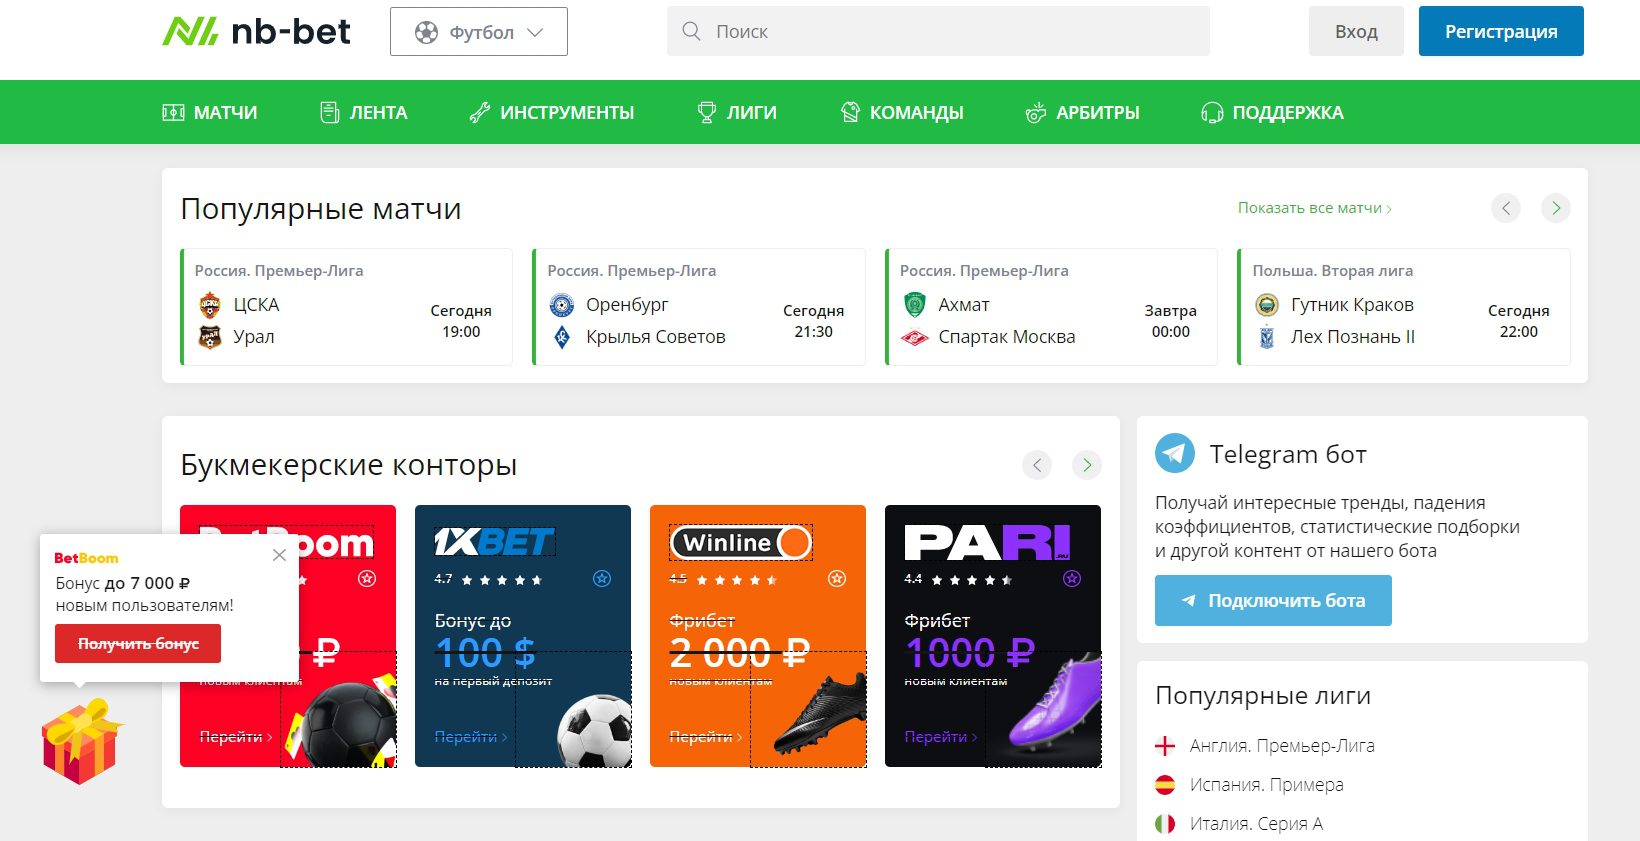Click Перейти on 1XBET card
1640x841 pixels.
pyautogui.click(x=471, y=737)
